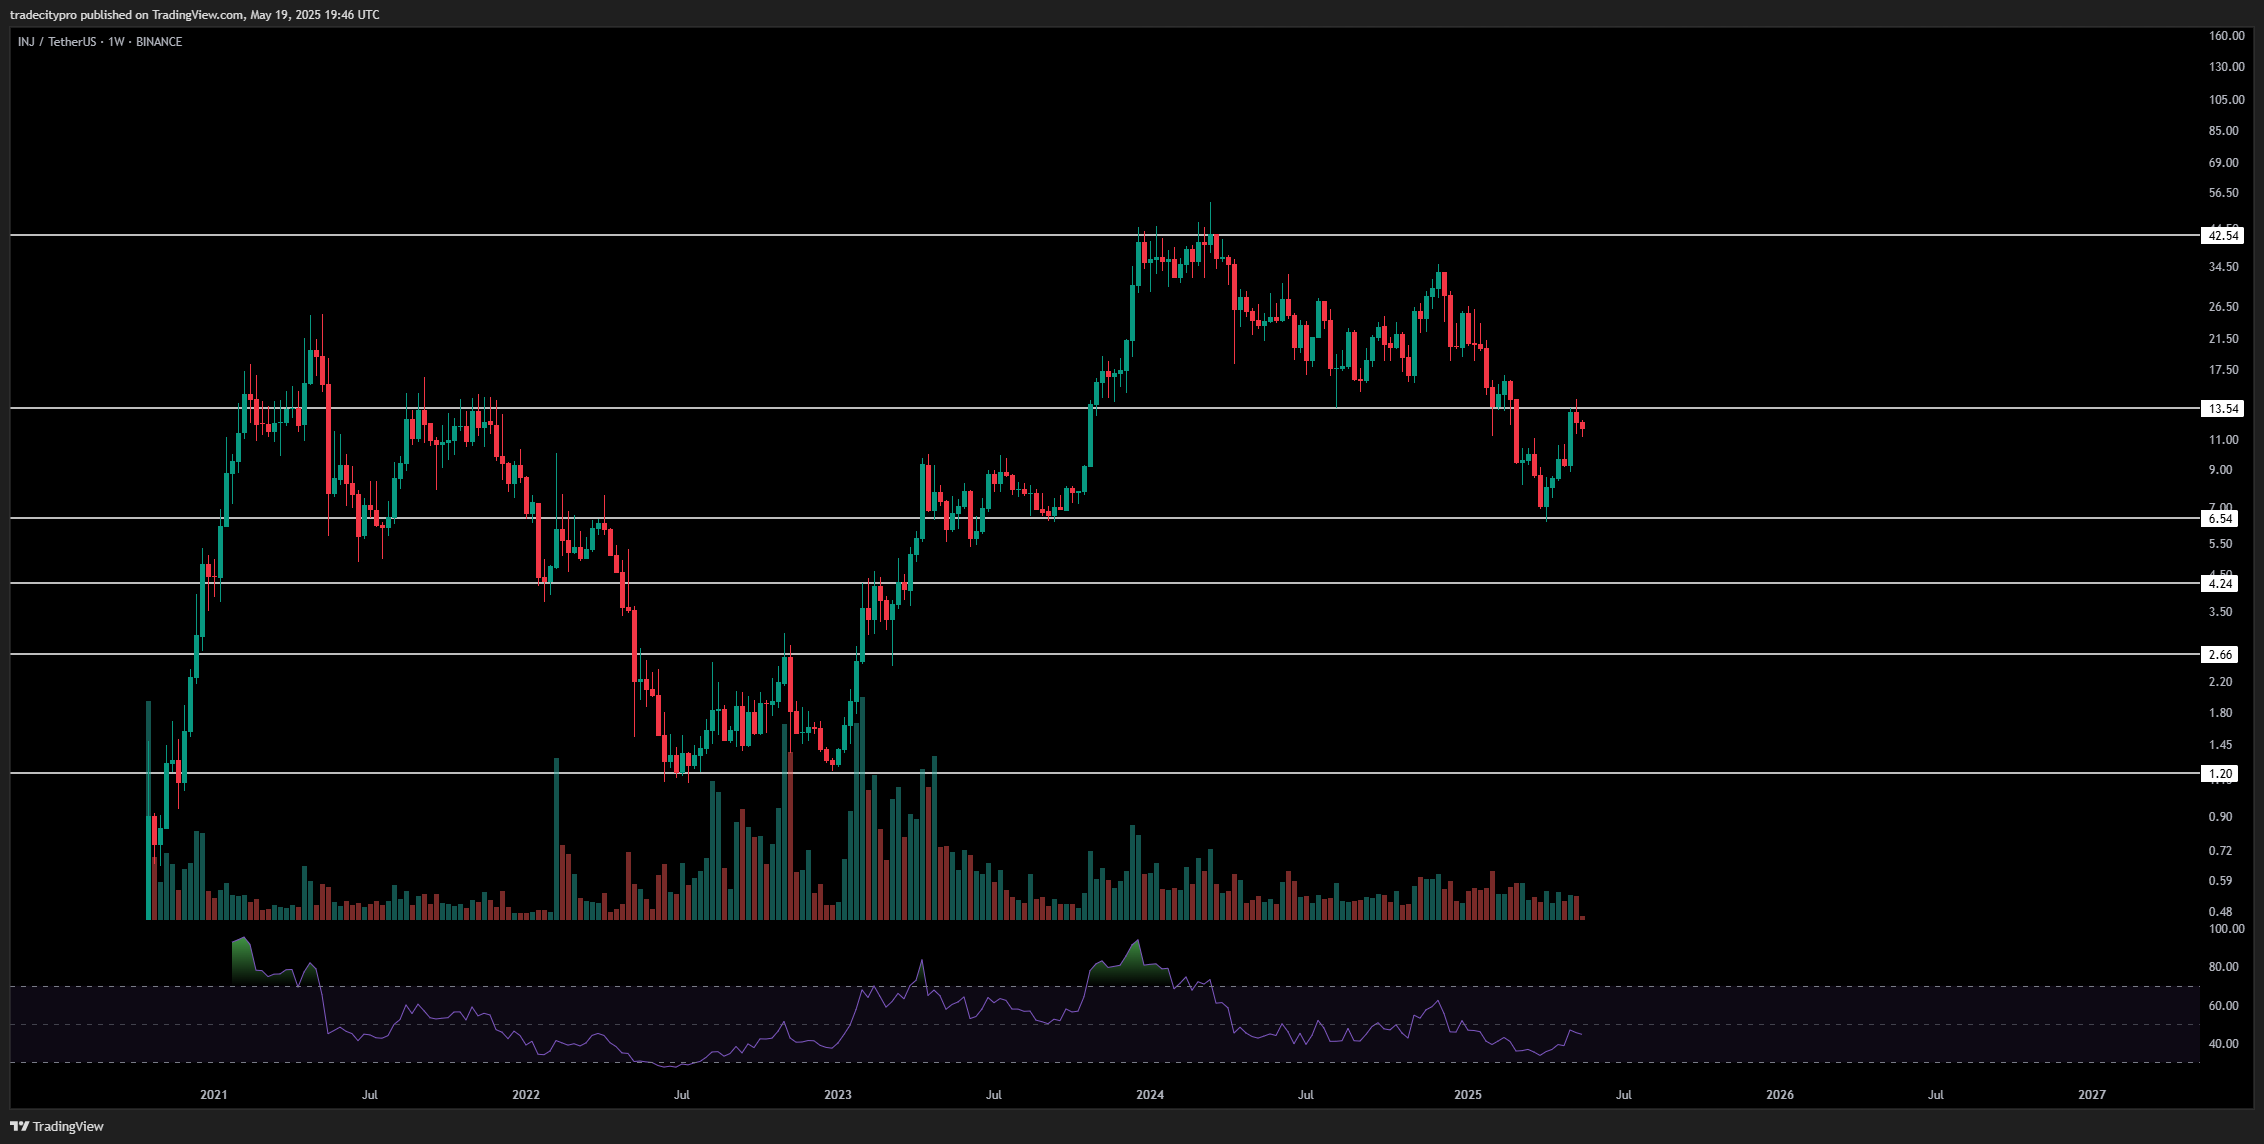
Task: Click the published-by header text
Action: [194, 15]
